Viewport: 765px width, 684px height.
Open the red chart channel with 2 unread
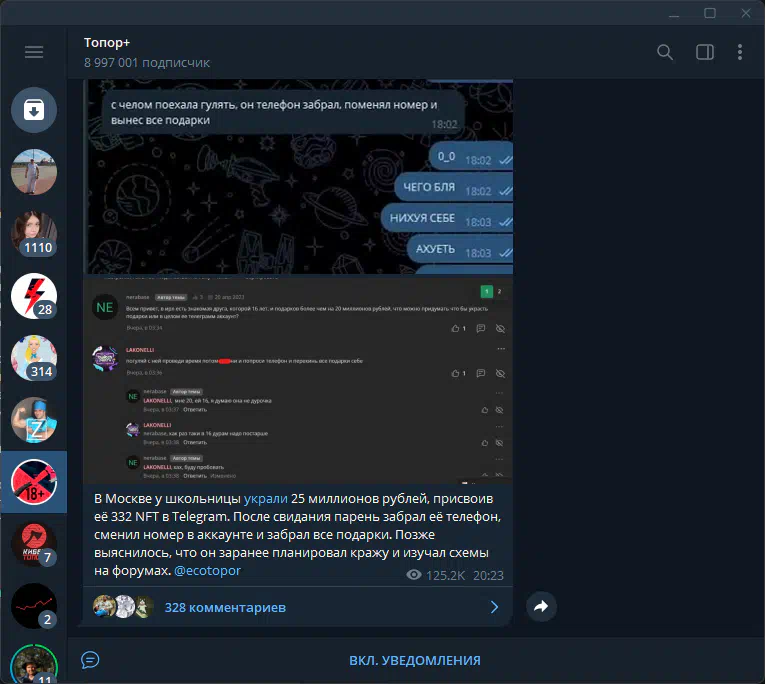point(34,605)
